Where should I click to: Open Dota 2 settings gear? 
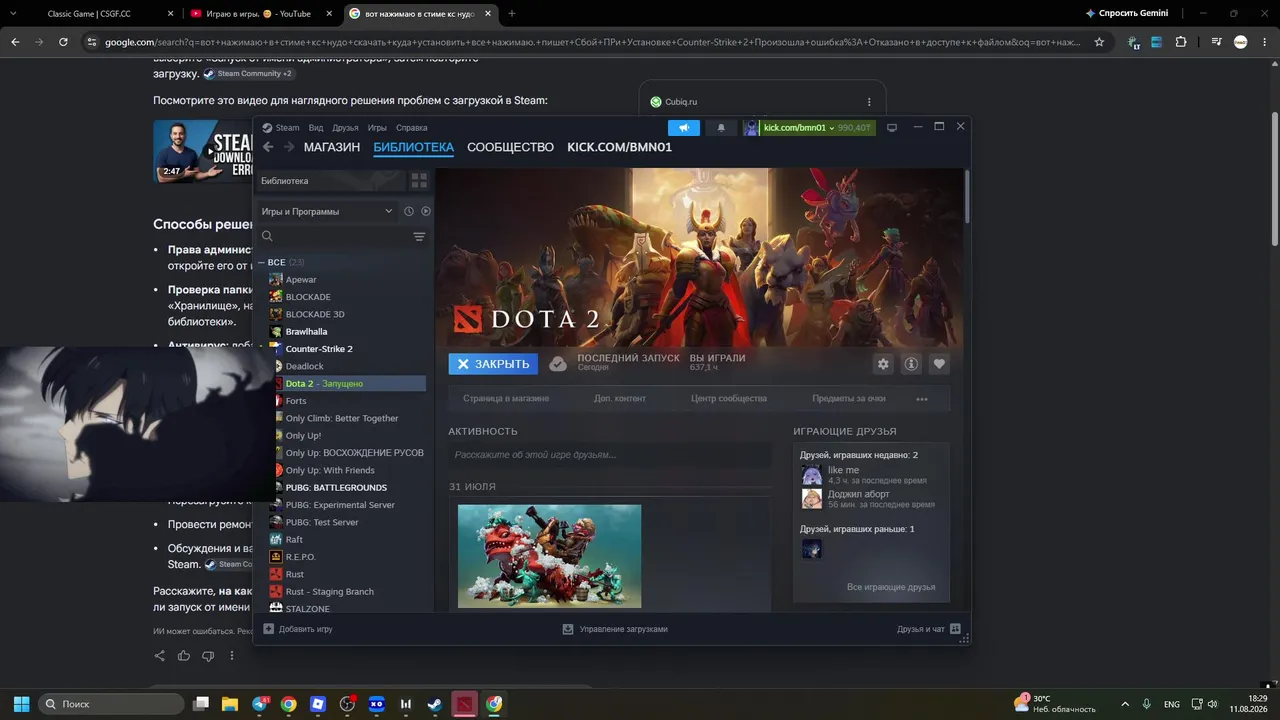coord(883,364)
